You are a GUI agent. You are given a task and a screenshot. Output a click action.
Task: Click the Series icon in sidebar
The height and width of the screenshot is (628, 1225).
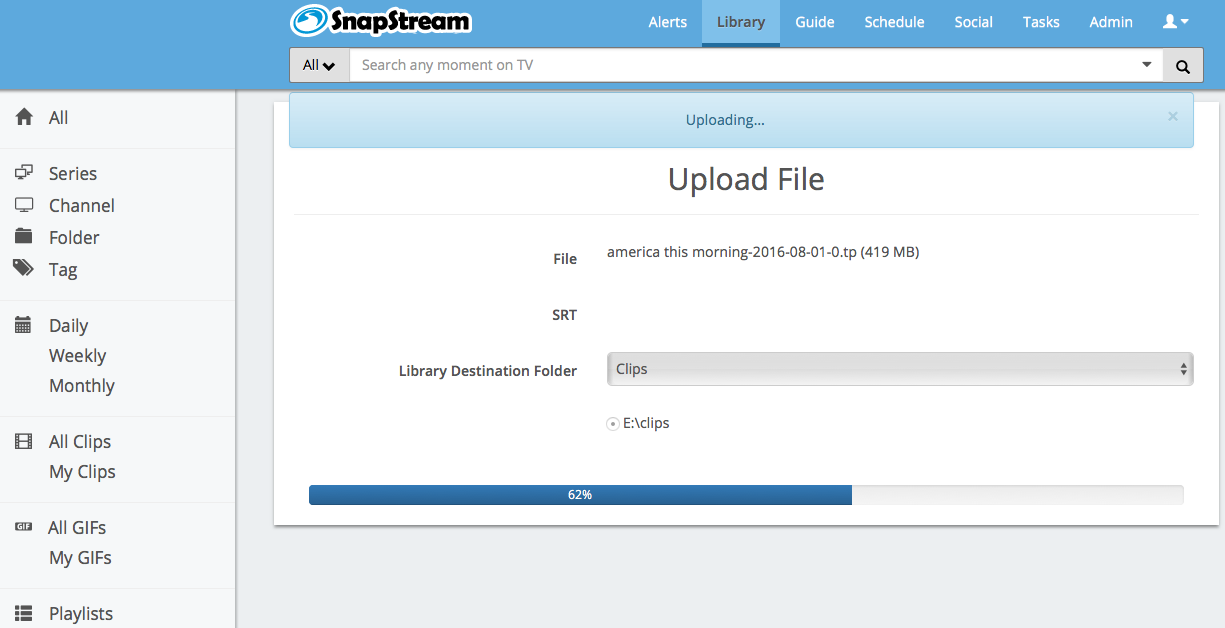[x=24, y=173]
